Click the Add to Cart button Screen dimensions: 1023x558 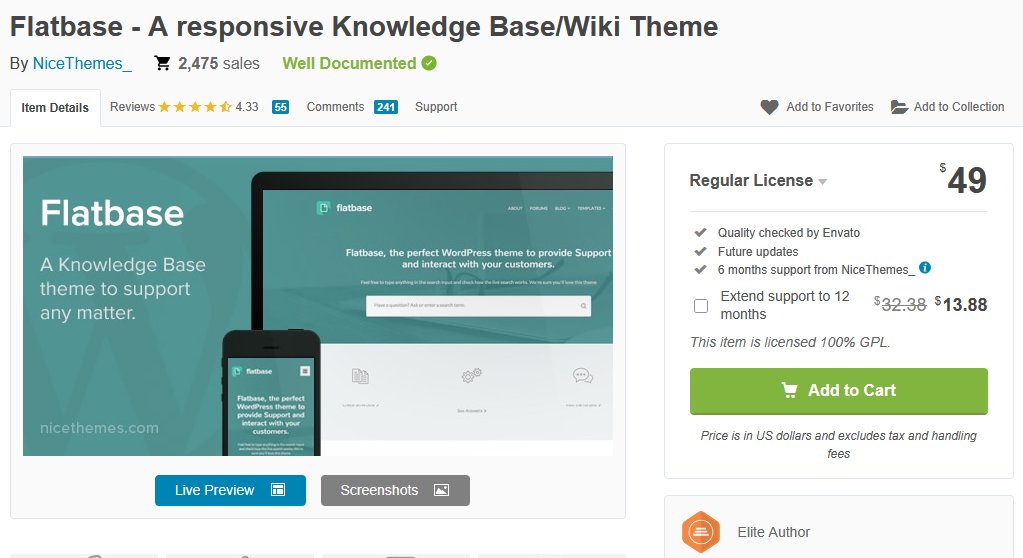click(838, 391)
